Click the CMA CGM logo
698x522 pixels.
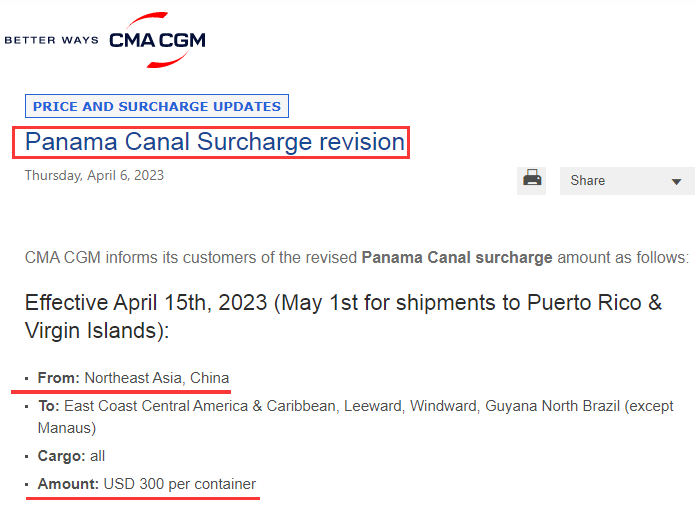157,40
